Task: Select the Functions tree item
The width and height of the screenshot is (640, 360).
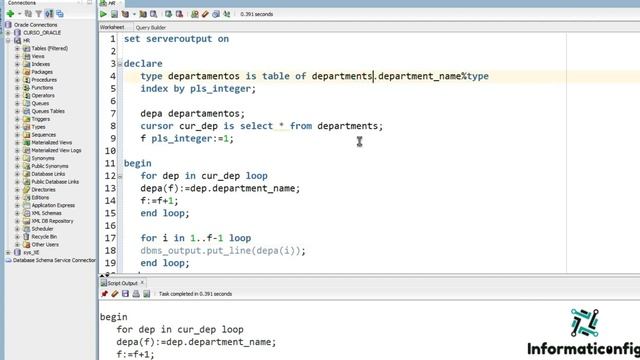Action: (x=42, y=87)
